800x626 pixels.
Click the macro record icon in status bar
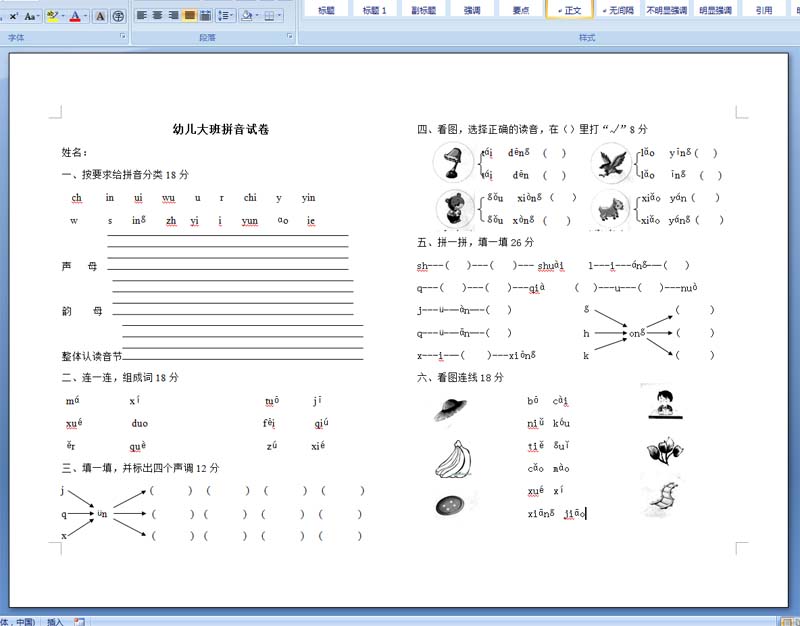click(79, 621)
